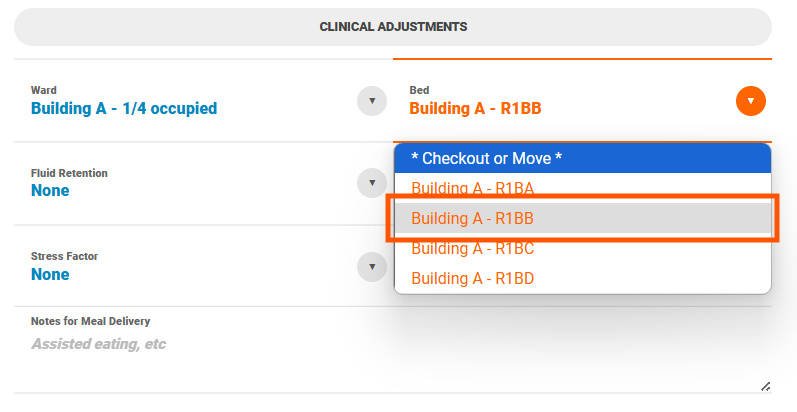The image size is (797, 412).
Task: Click the Clinical Adjustments header bar
Action: coord(393,27)
